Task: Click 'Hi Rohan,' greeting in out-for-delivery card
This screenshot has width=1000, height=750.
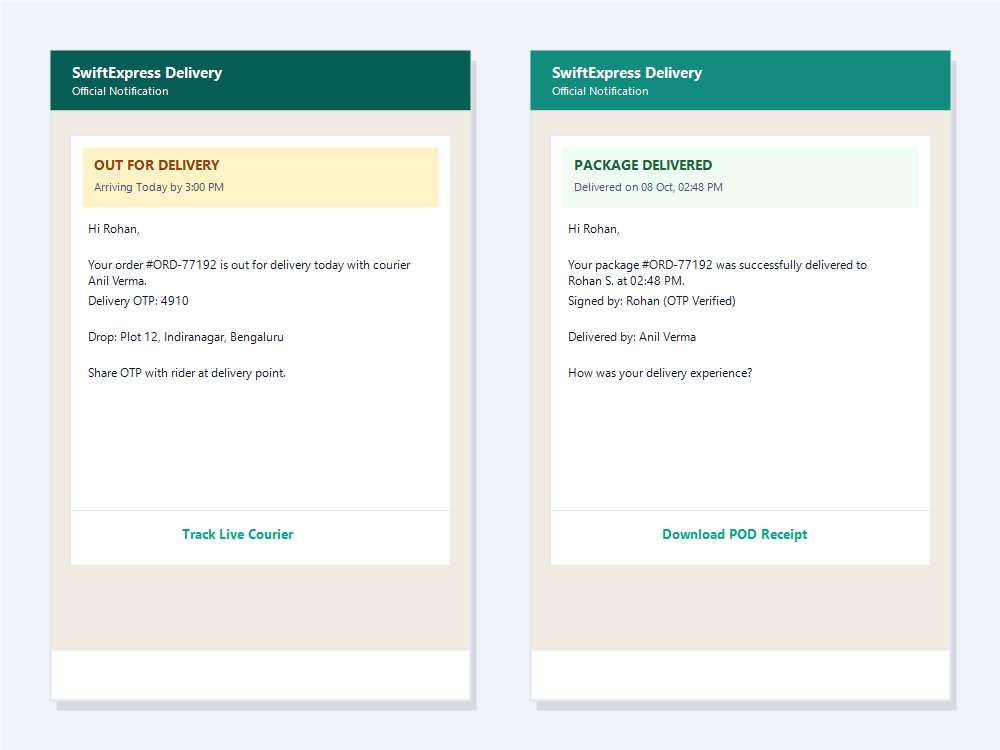Action: click(x=114, y=229)
